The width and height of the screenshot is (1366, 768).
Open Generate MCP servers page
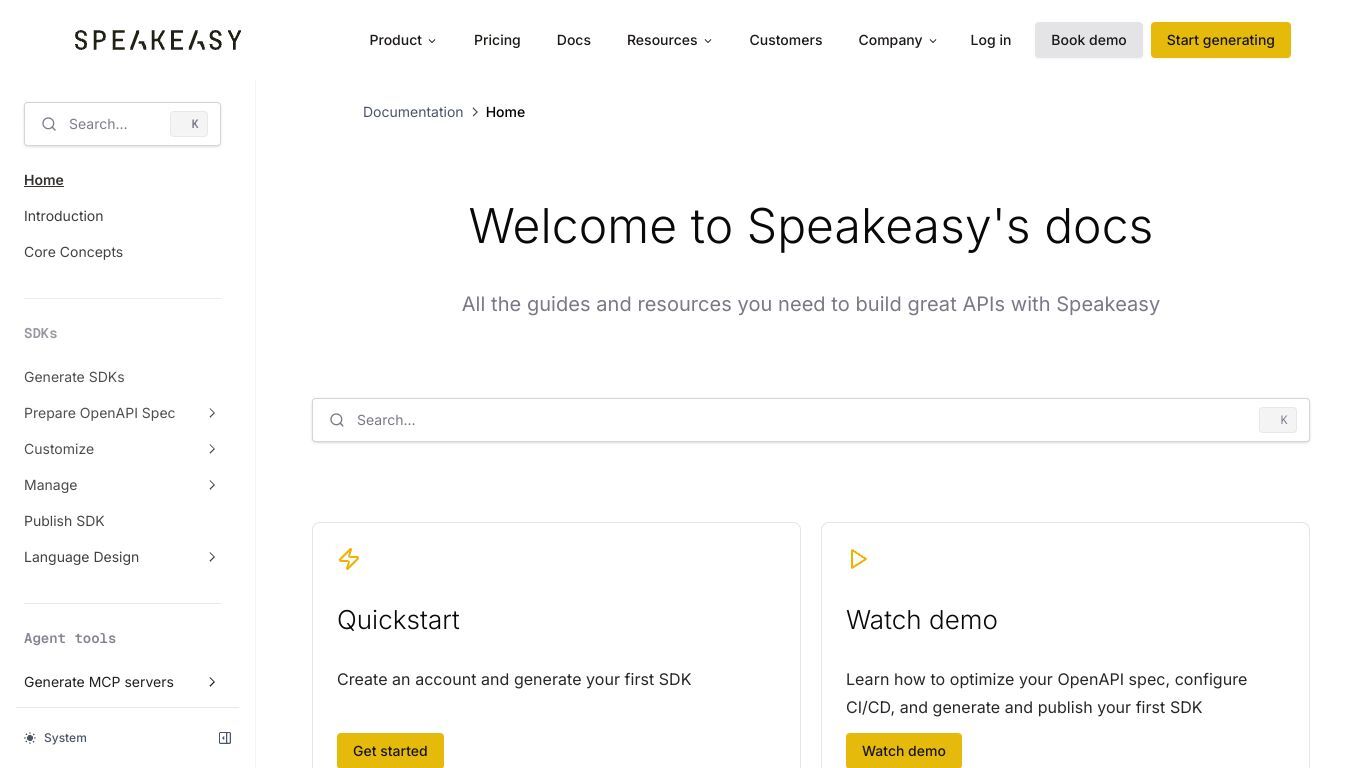99,682
